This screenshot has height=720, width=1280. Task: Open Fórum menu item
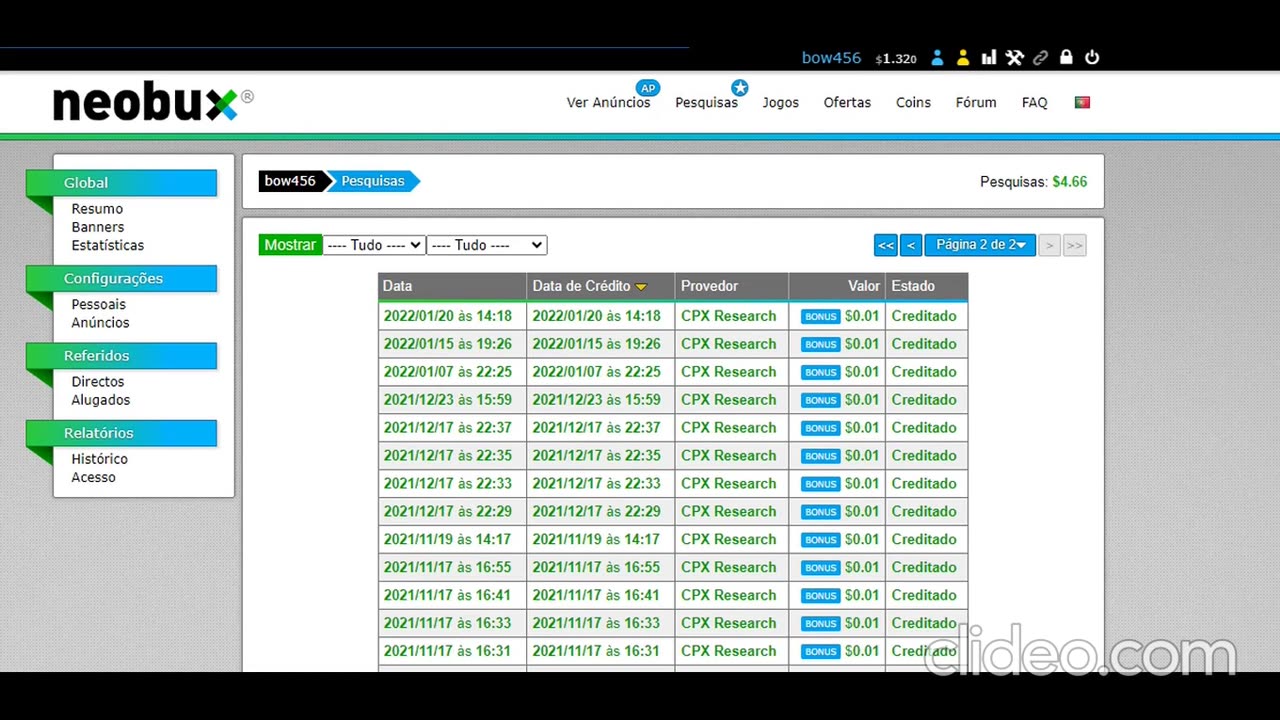point(976,102)
